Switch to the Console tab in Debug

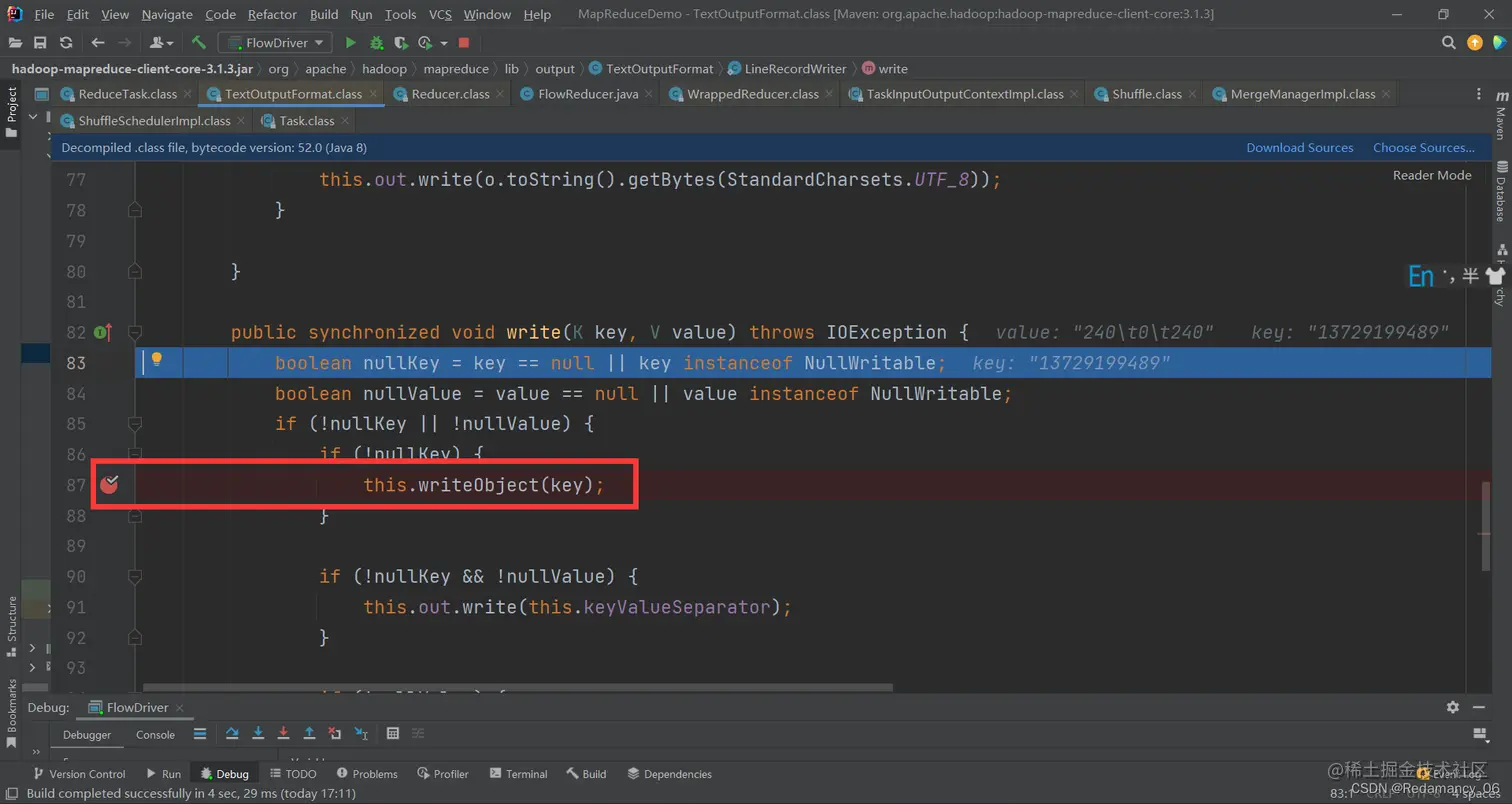click(155, 734)
